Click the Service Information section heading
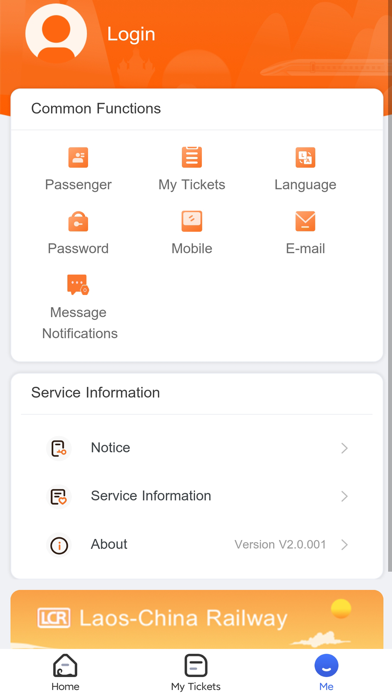 pyautogui.click(x=95, y=393)
